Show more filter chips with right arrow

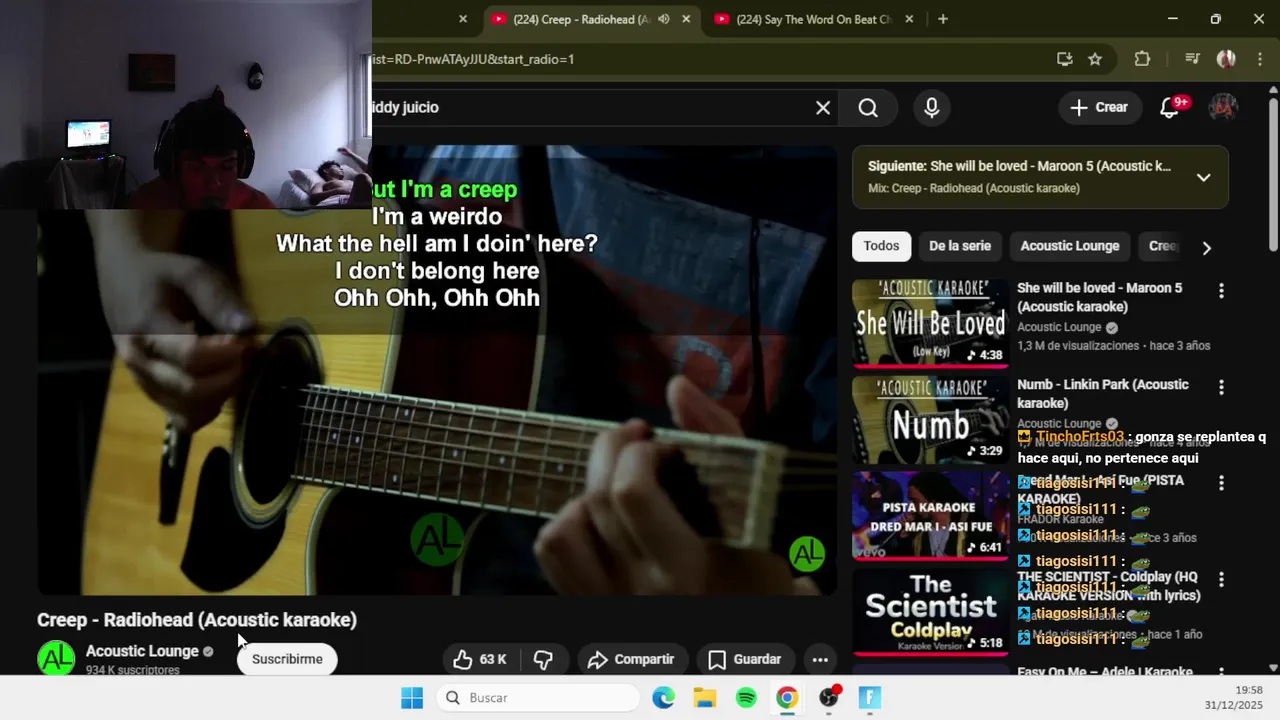pos(1206,247)
